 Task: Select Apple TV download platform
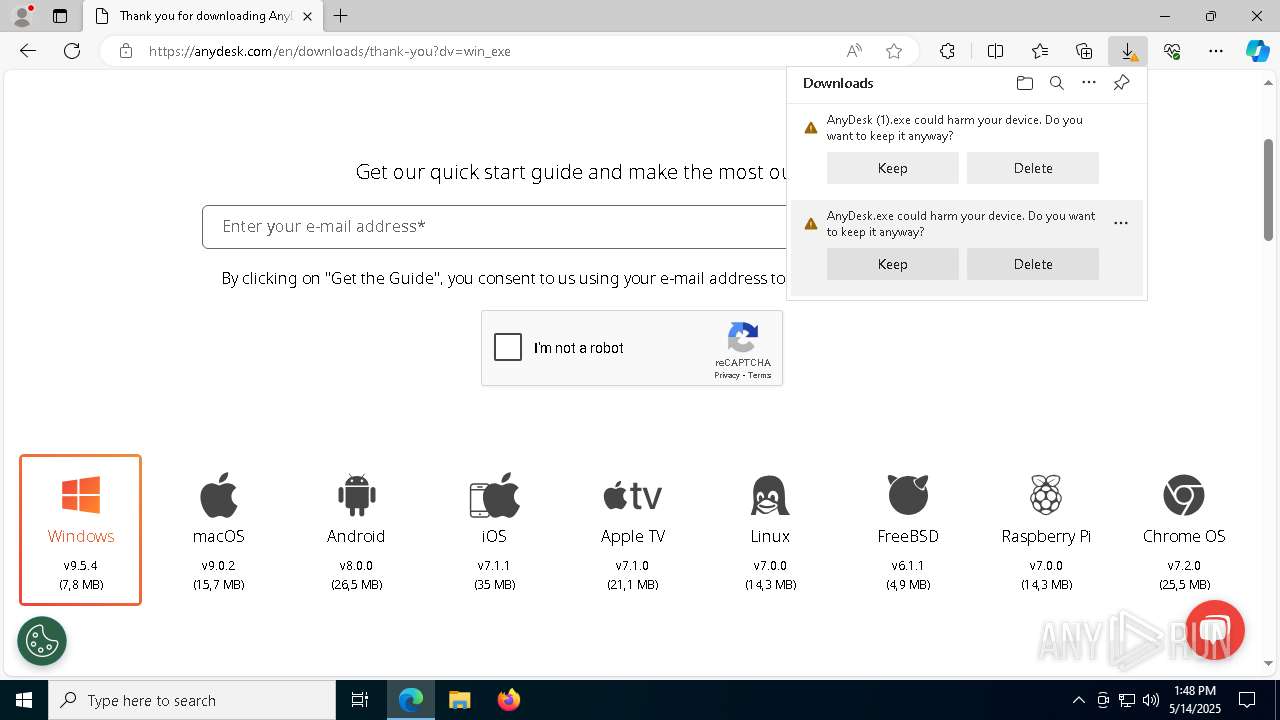633,530
